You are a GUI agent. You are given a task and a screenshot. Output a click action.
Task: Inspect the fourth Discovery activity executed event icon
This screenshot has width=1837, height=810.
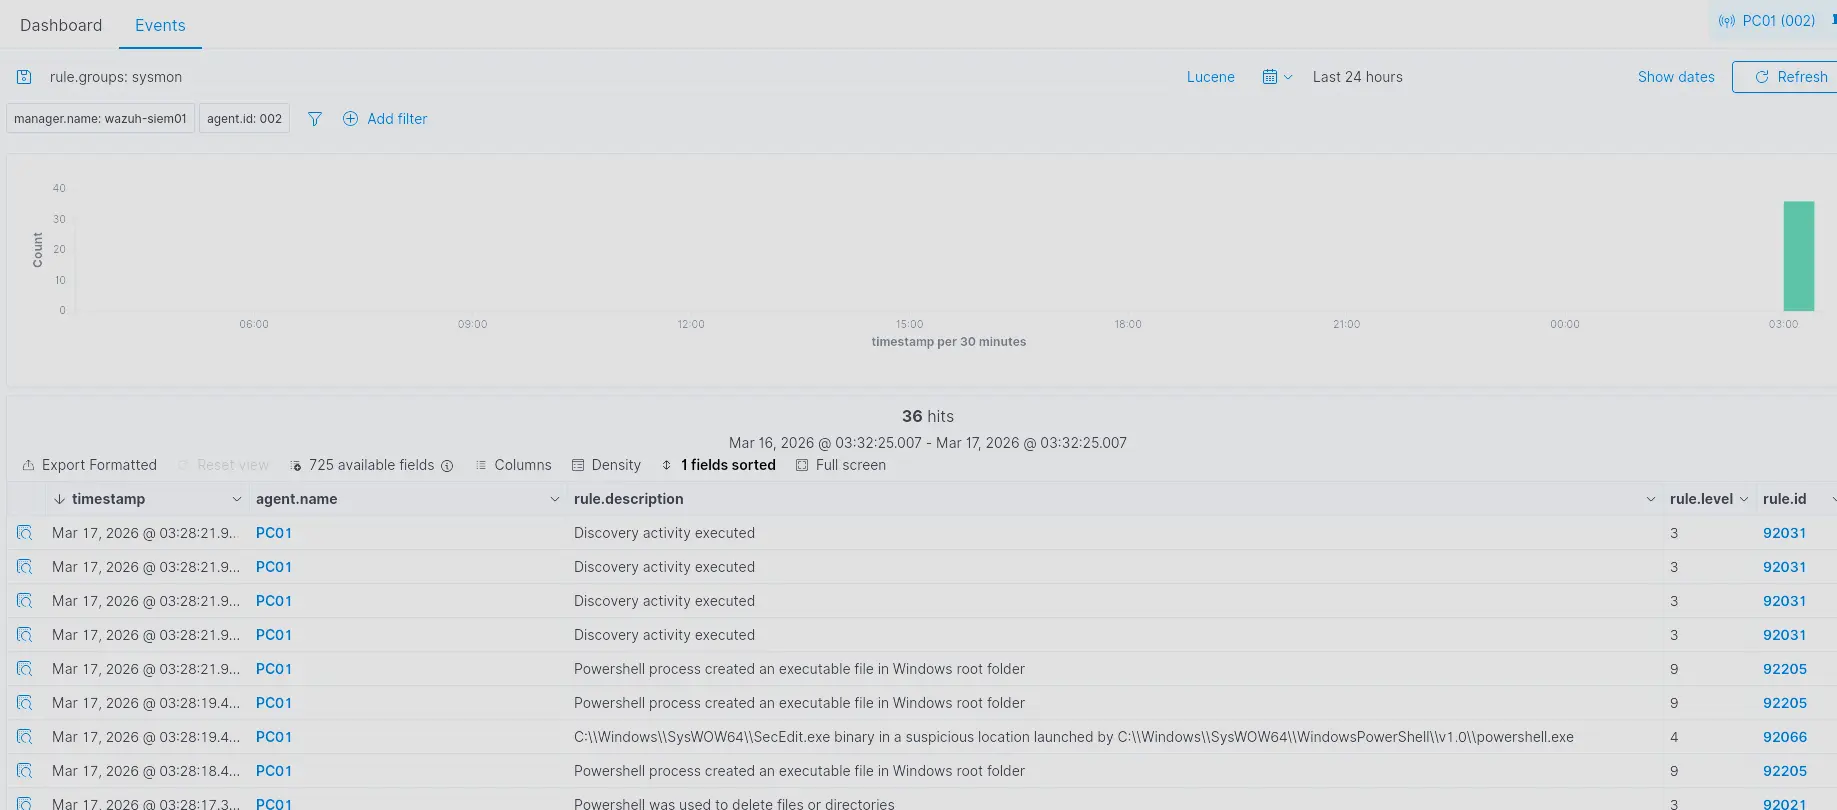[25, 635]
